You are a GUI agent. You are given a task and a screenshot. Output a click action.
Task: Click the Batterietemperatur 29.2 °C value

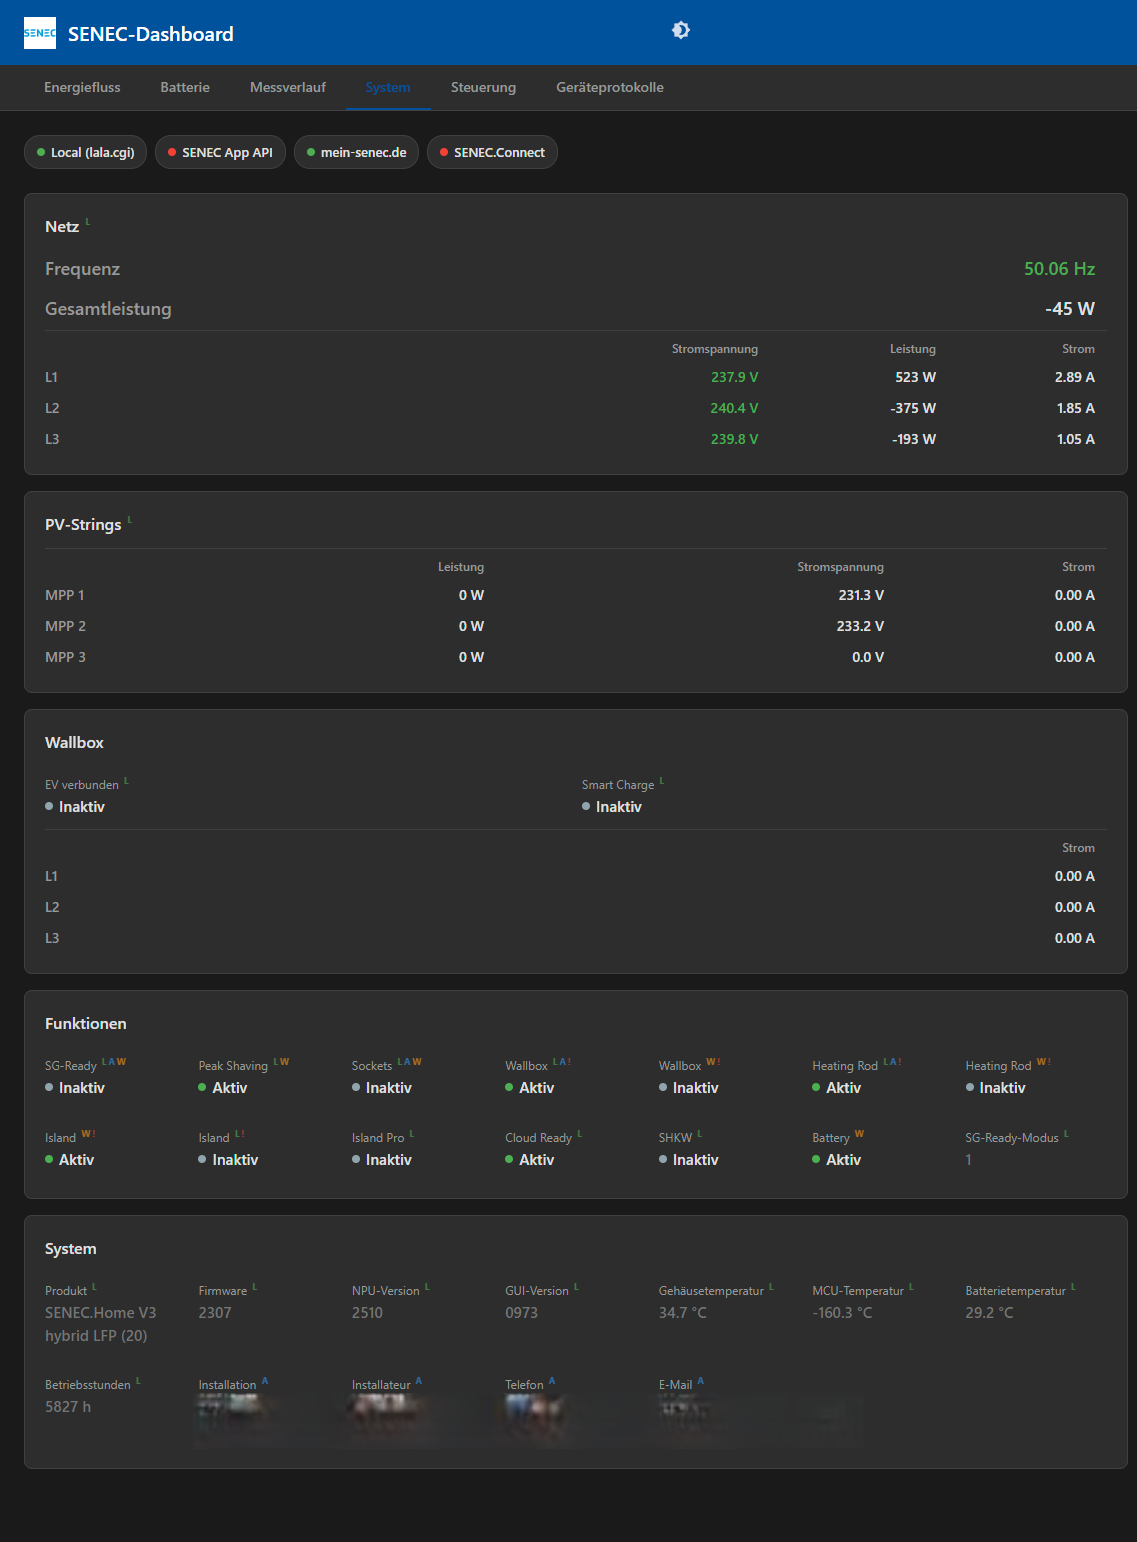click(989, 1313)
